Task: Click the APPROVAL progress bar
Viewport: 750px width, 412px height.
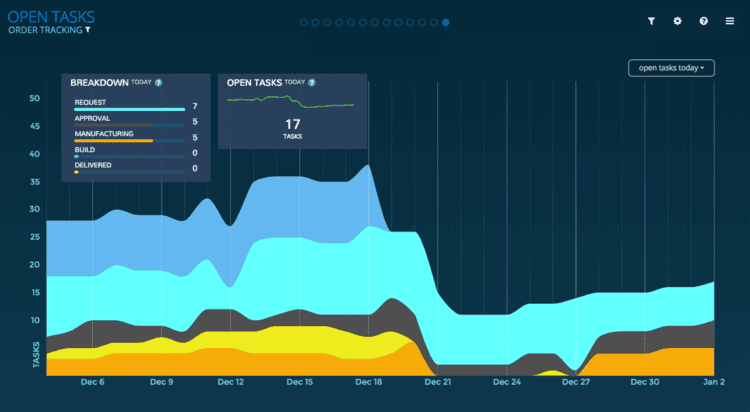Action: [x=130, y=125]
